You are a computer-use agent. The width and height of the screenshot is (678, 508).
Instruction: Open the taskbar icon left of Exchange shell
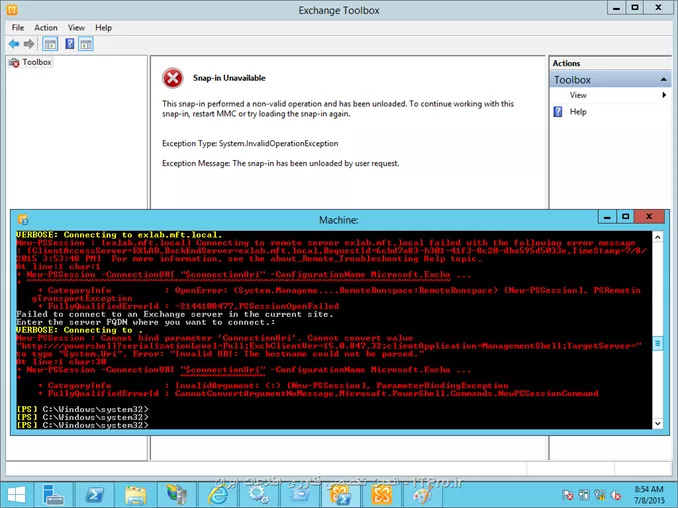(x=300, y=495)
